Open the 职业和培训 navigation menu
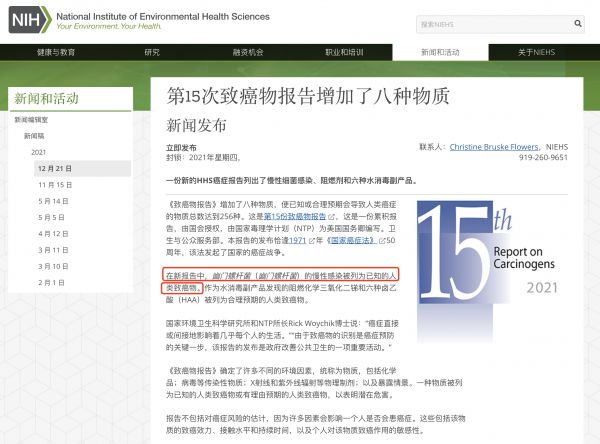 344,52
